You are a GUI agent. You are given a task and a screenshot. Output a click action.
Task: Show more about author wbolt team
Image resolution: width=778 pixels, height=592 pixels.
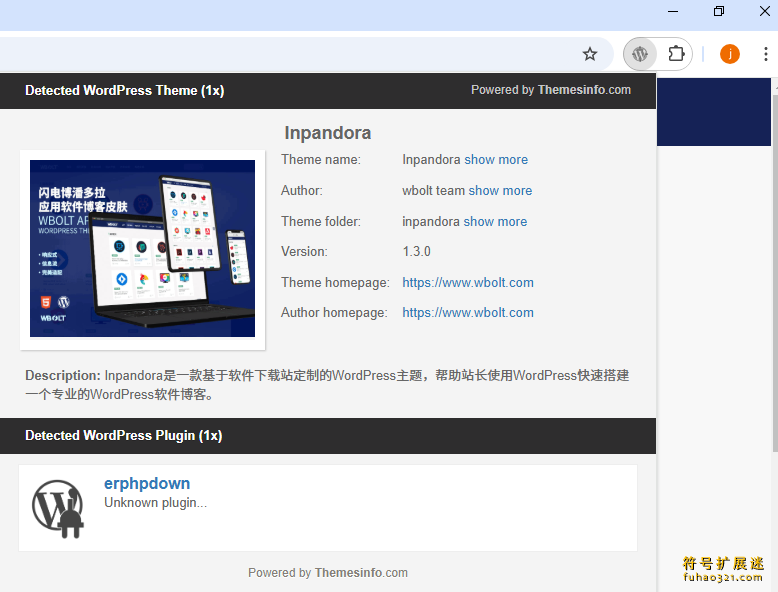(x=500, y=191)
